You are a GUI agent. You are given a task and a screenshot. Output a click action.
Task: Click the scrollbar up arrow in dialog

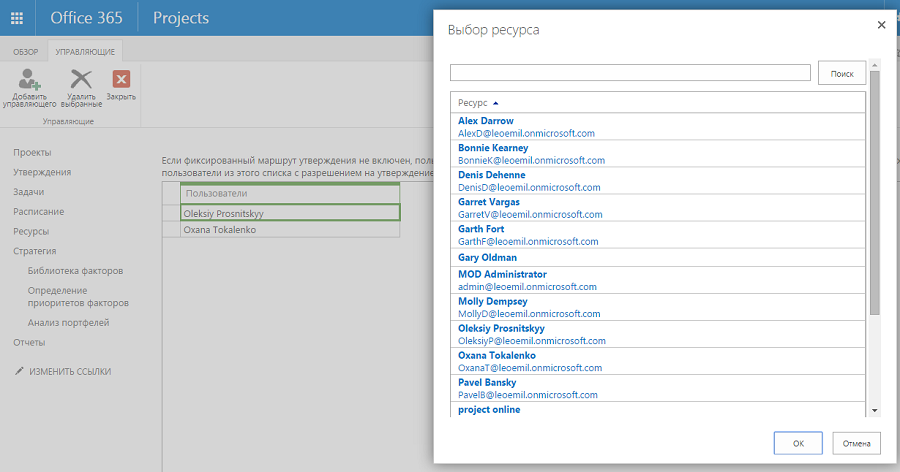click(874, 65)
